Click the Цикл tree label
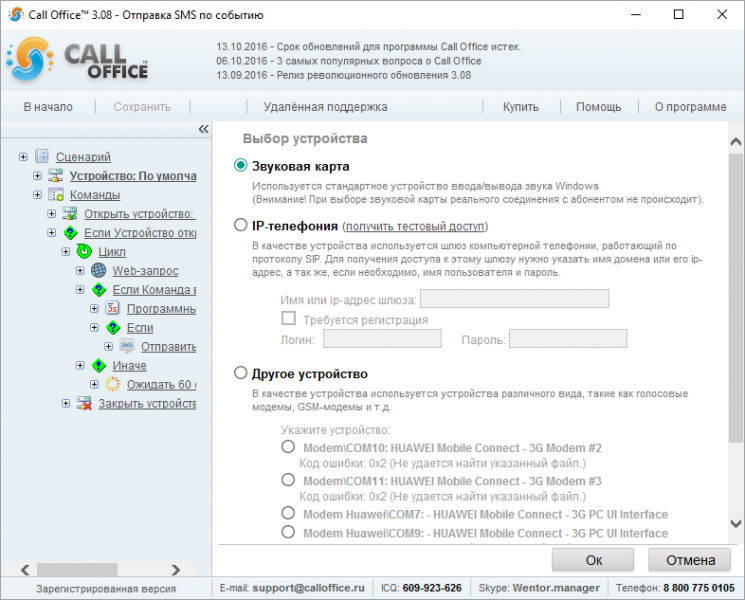The image size is (745, 600). coord(112,252)
